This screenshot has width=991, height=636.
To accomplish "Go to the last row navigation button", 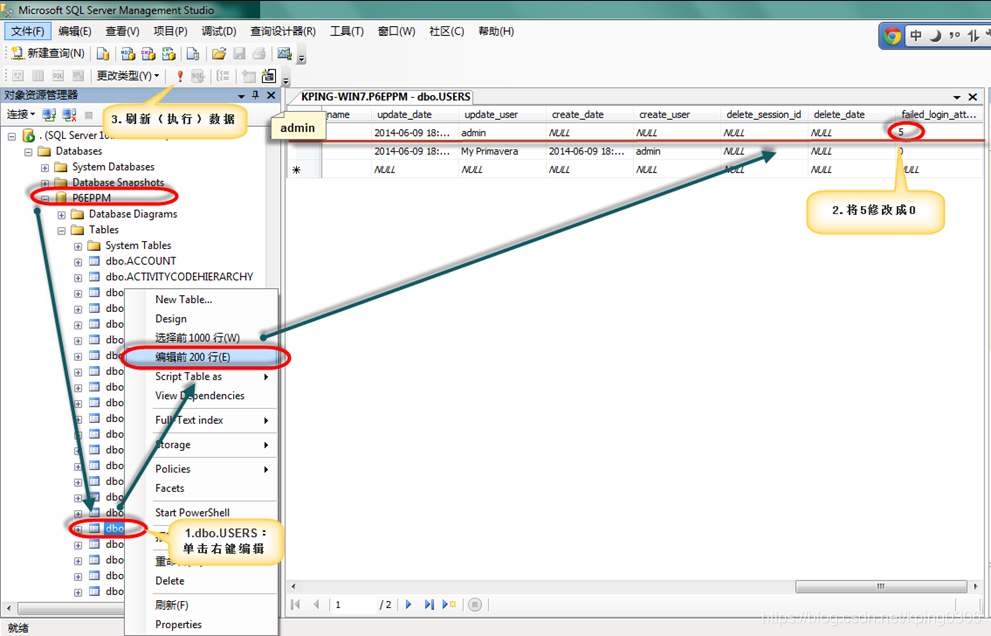I will (x=429, y=604).
